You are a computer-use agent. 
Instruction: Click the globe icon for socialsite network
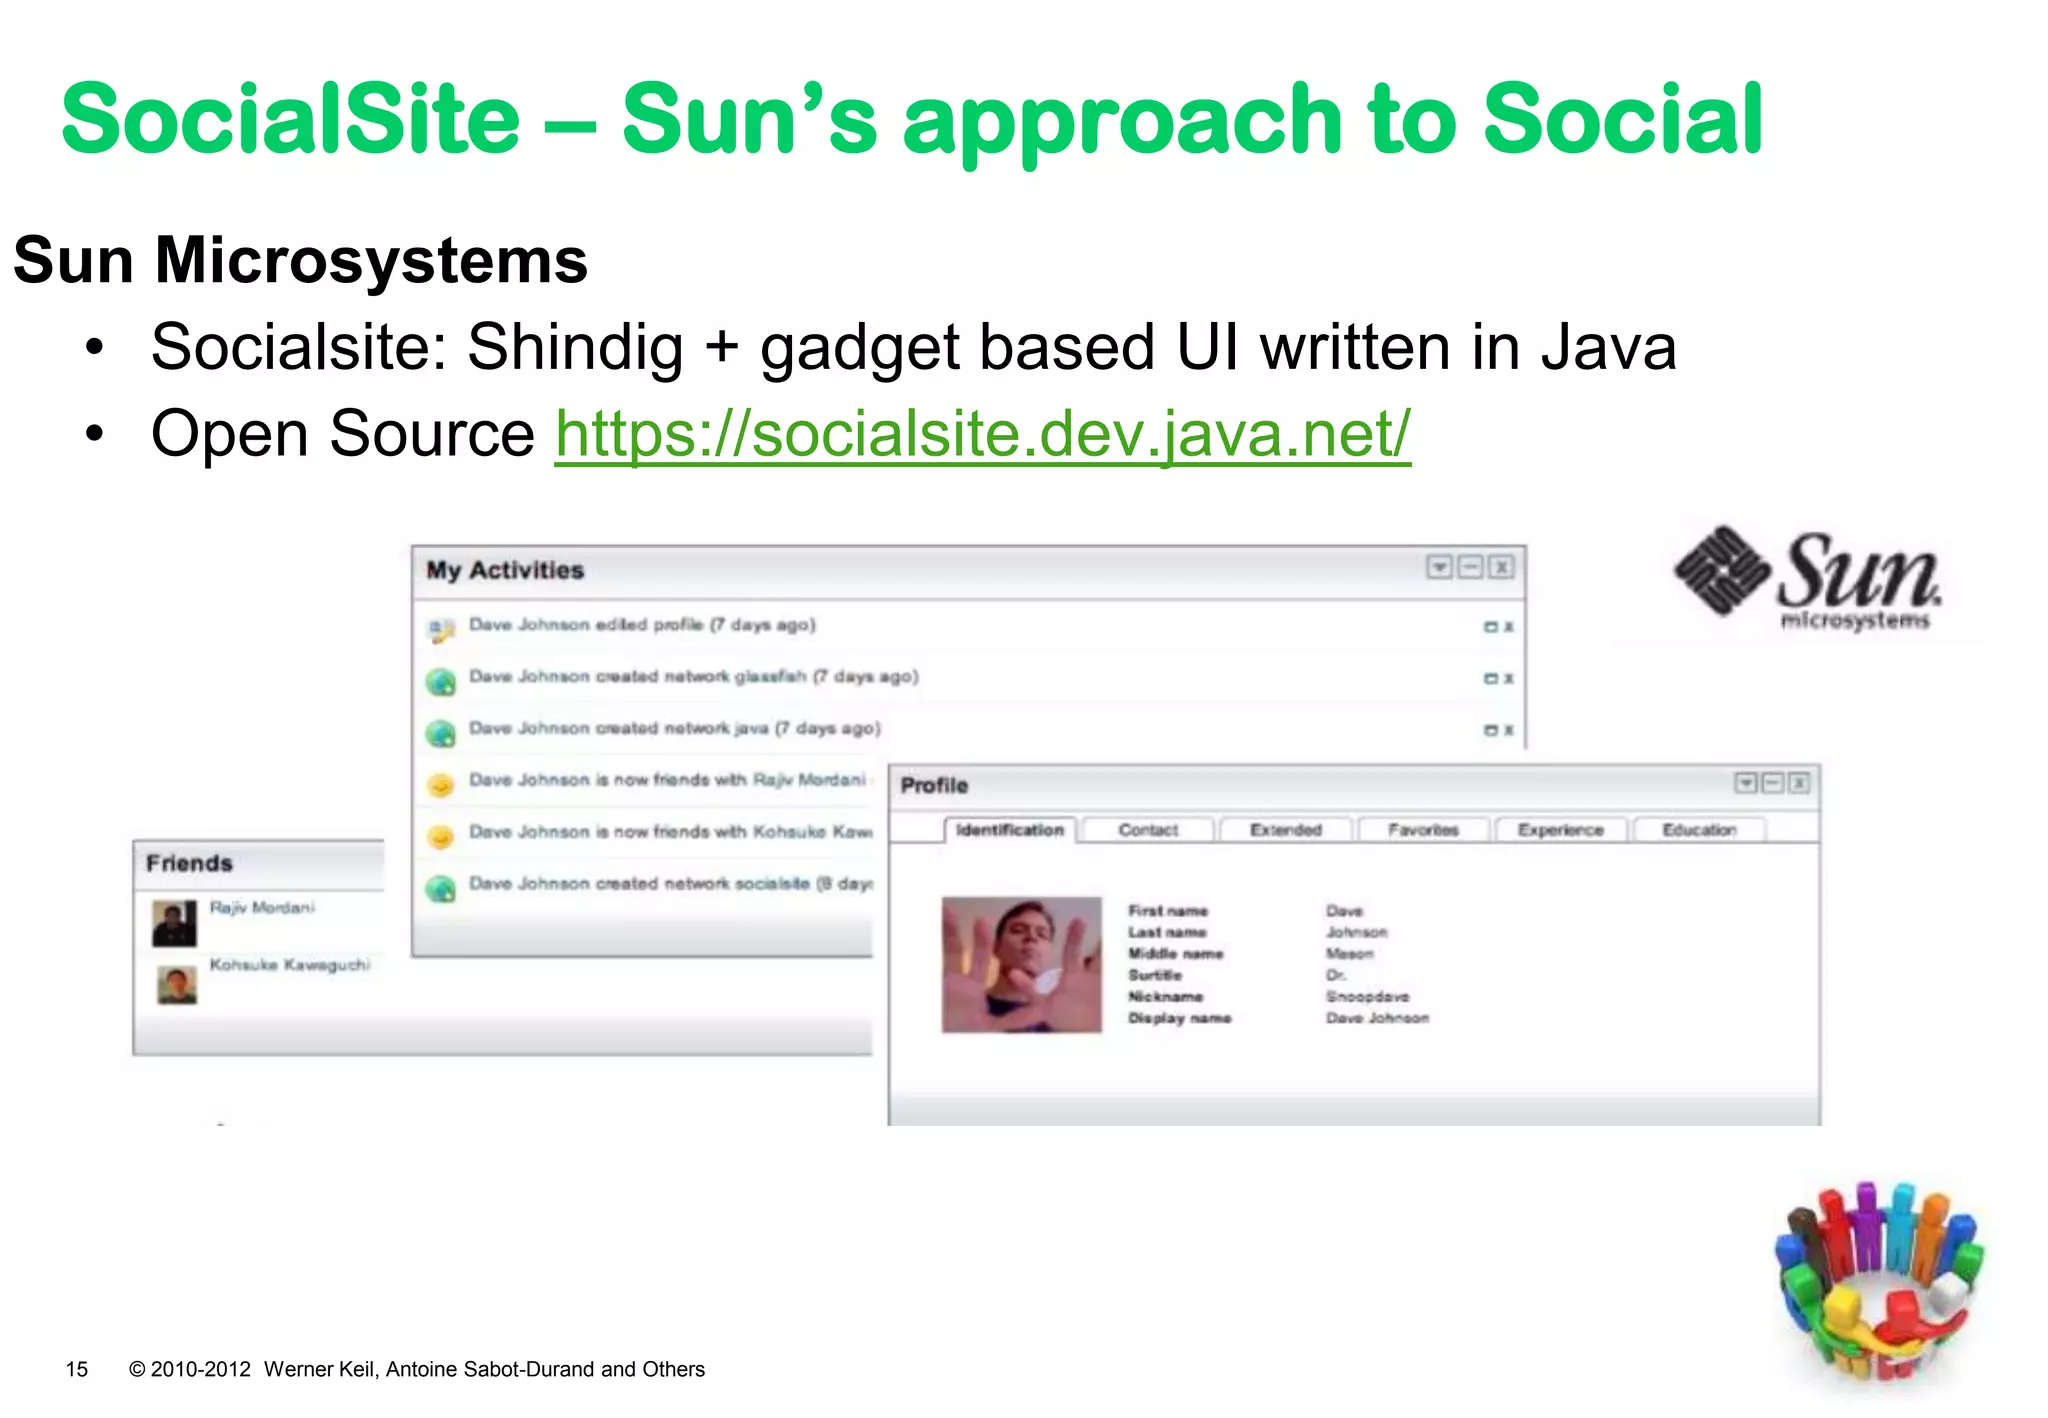point(440,888)
